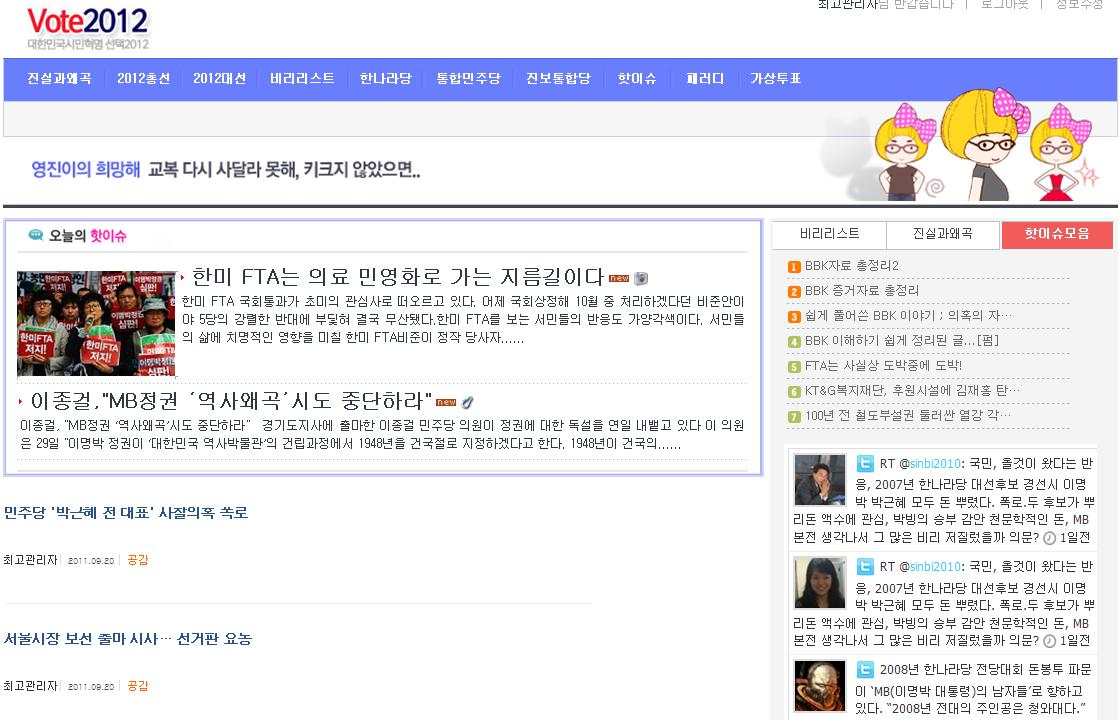Screen dimensions: 1120x720
Task: Open the 2012대선 menu item
Action: tap(219, 79)
